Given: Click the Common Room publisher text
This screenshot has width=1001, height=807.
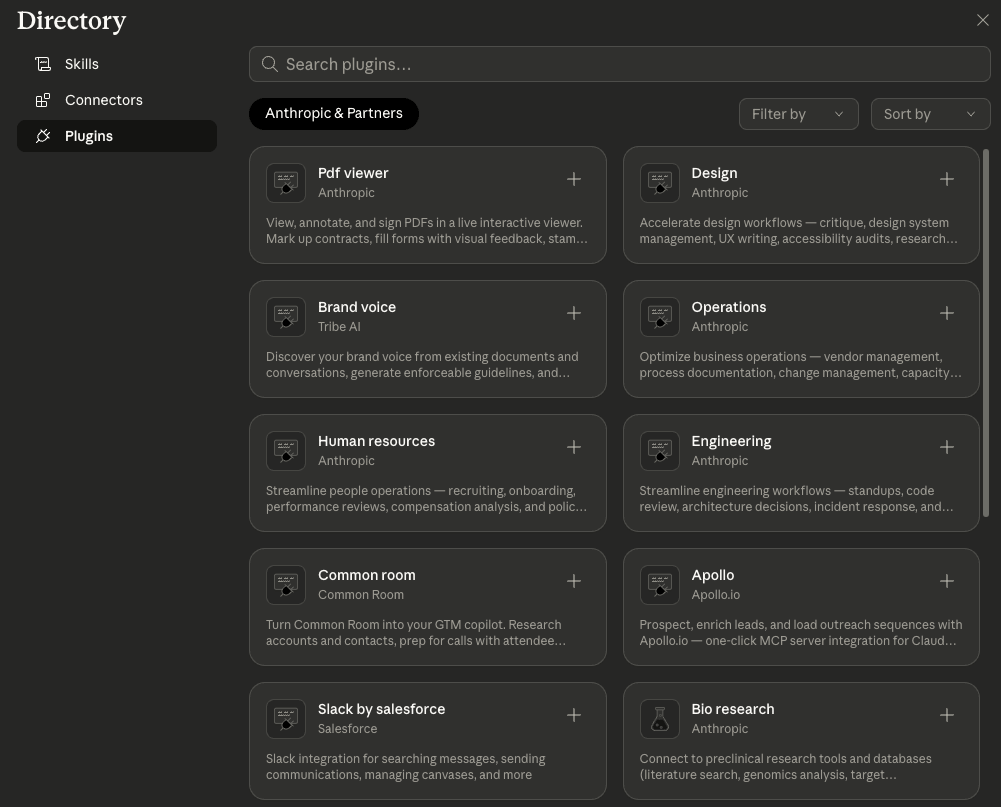Looking at the screenshot, I should tap(361, 595).
